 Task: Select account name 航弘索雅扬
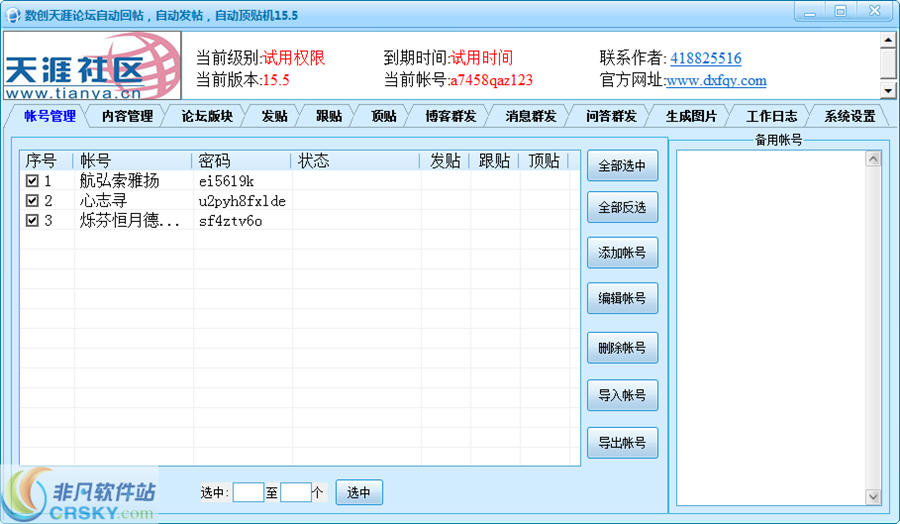click(119, 181)
